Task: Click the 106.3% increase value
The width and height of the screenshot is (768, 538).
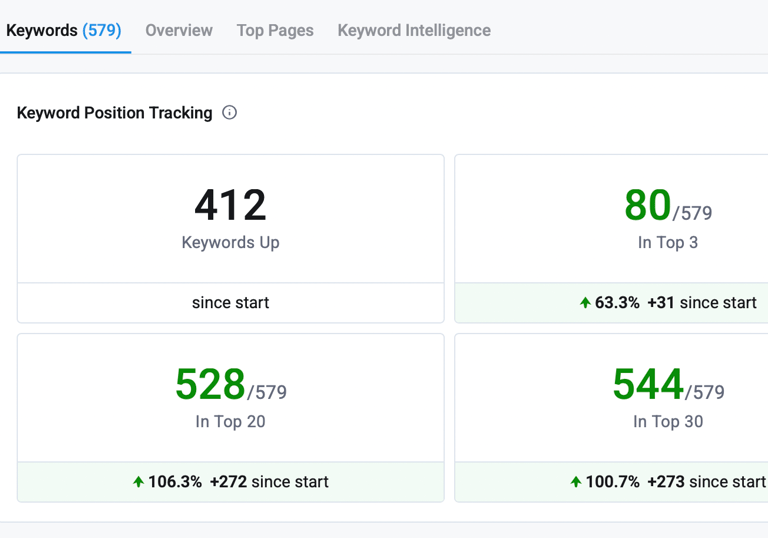Action: 175,482
